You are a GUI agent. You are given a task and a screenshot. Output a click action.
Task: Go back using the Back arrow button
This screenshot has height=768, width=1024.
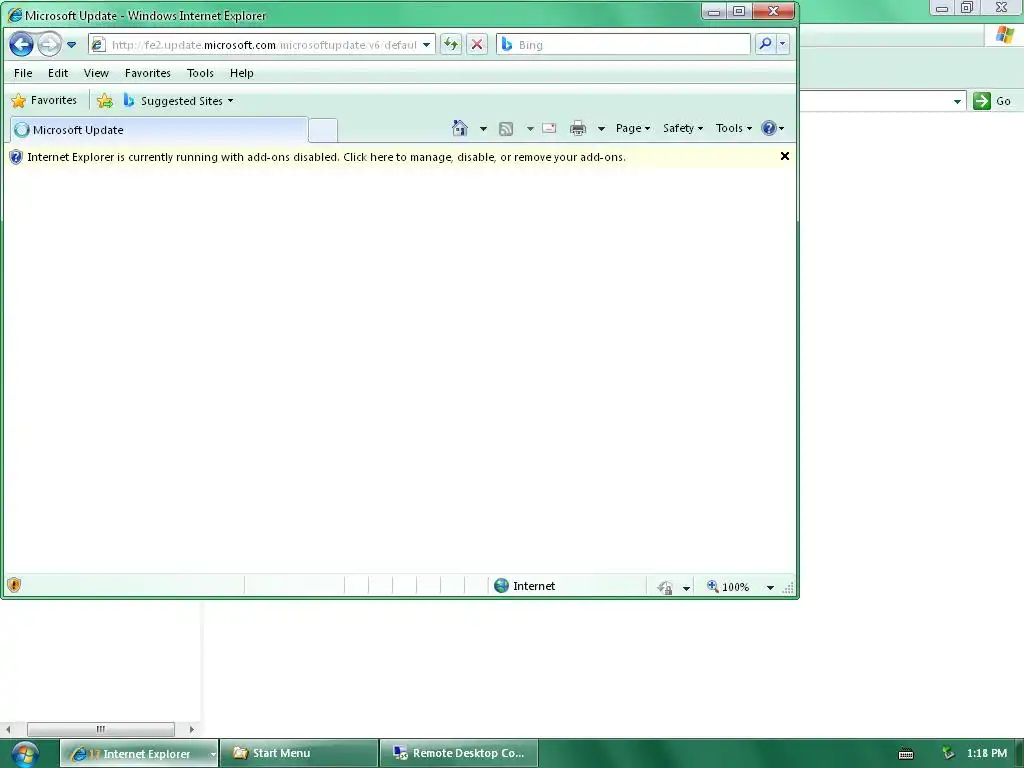tap(22, 44)
